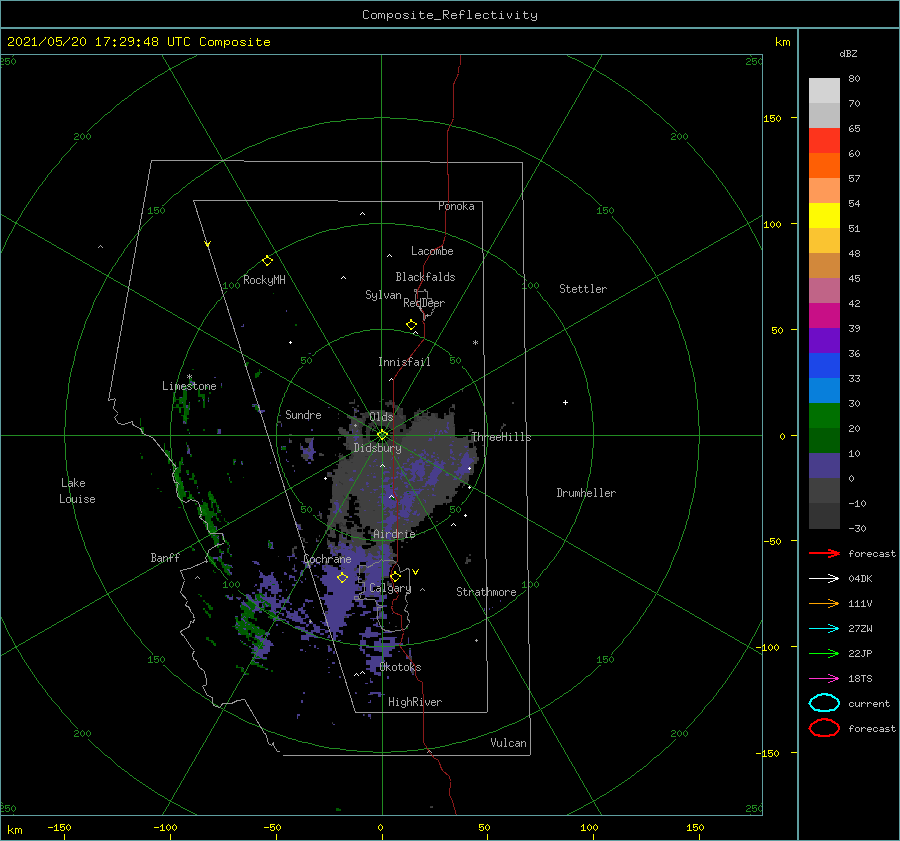Pick the bright yellow 51–54 dBZ swatch
This screenshot has width=900, height=841.
coord(824,216)
